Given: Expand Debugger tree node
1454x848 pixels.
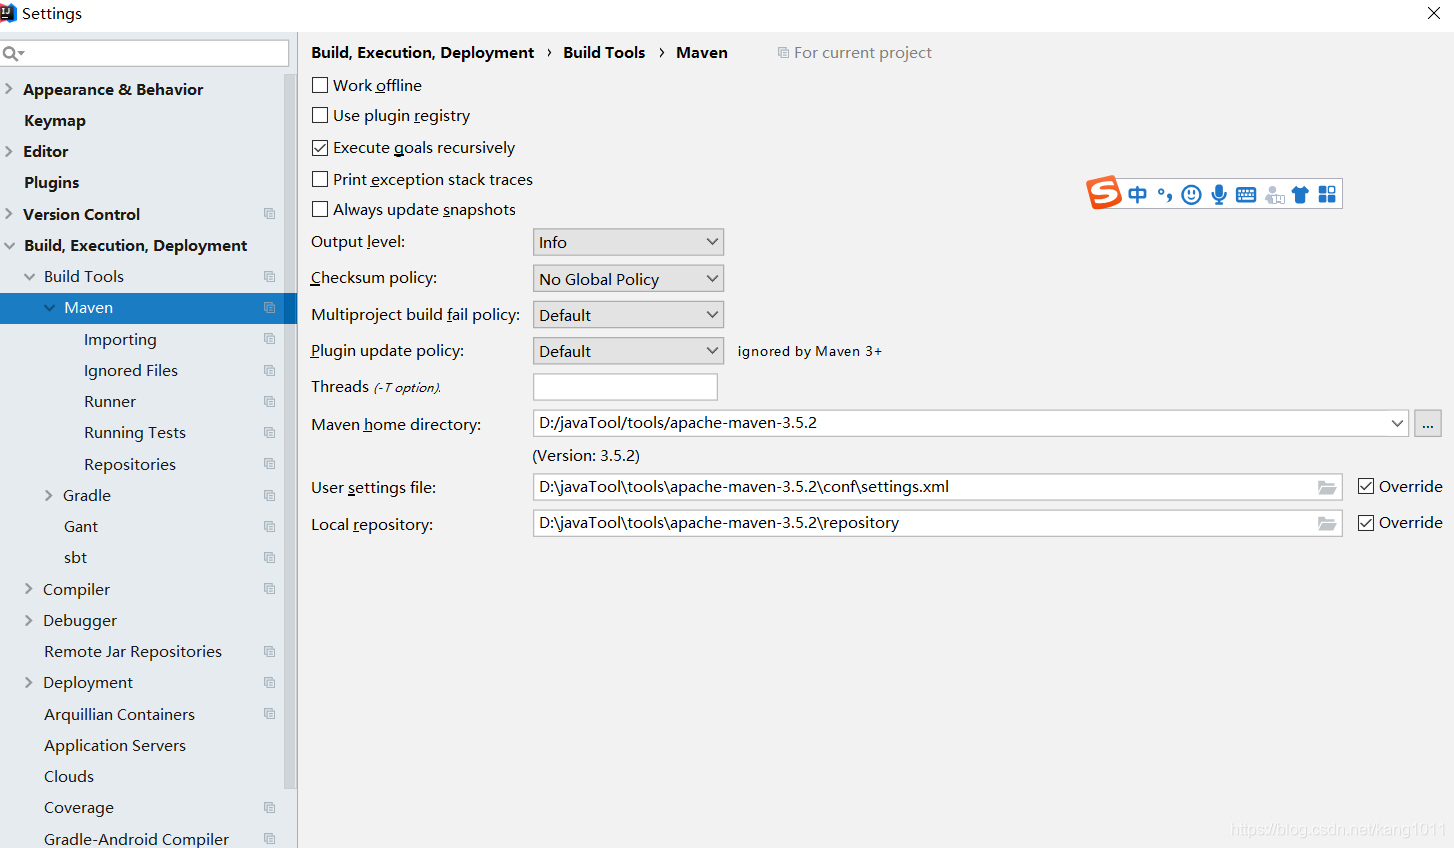Looking at the screenshot, I should [29, 620].
